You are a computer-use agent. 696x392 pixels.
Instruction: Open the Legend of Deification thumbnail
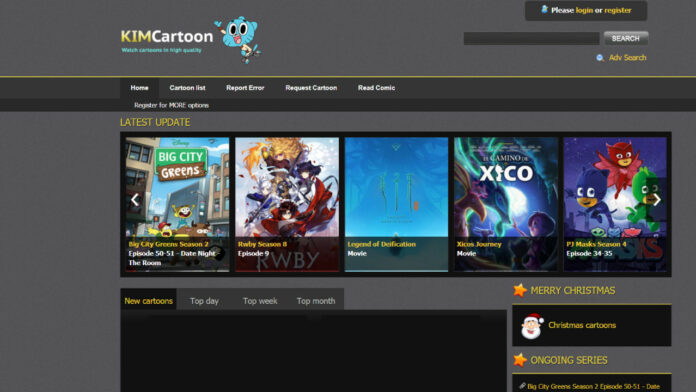point(396,204)
